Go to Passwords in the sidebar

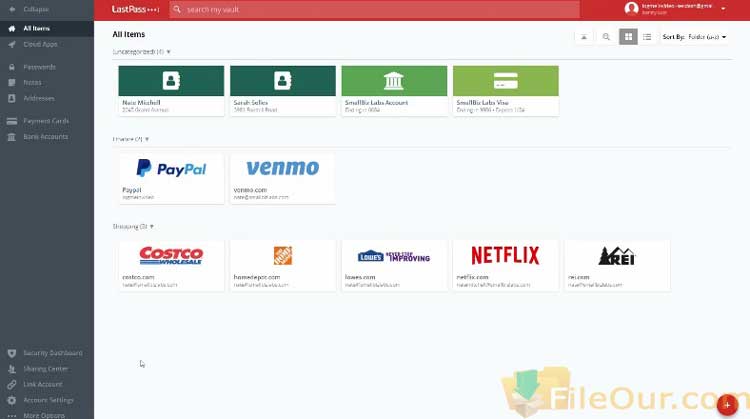[47, 67]
